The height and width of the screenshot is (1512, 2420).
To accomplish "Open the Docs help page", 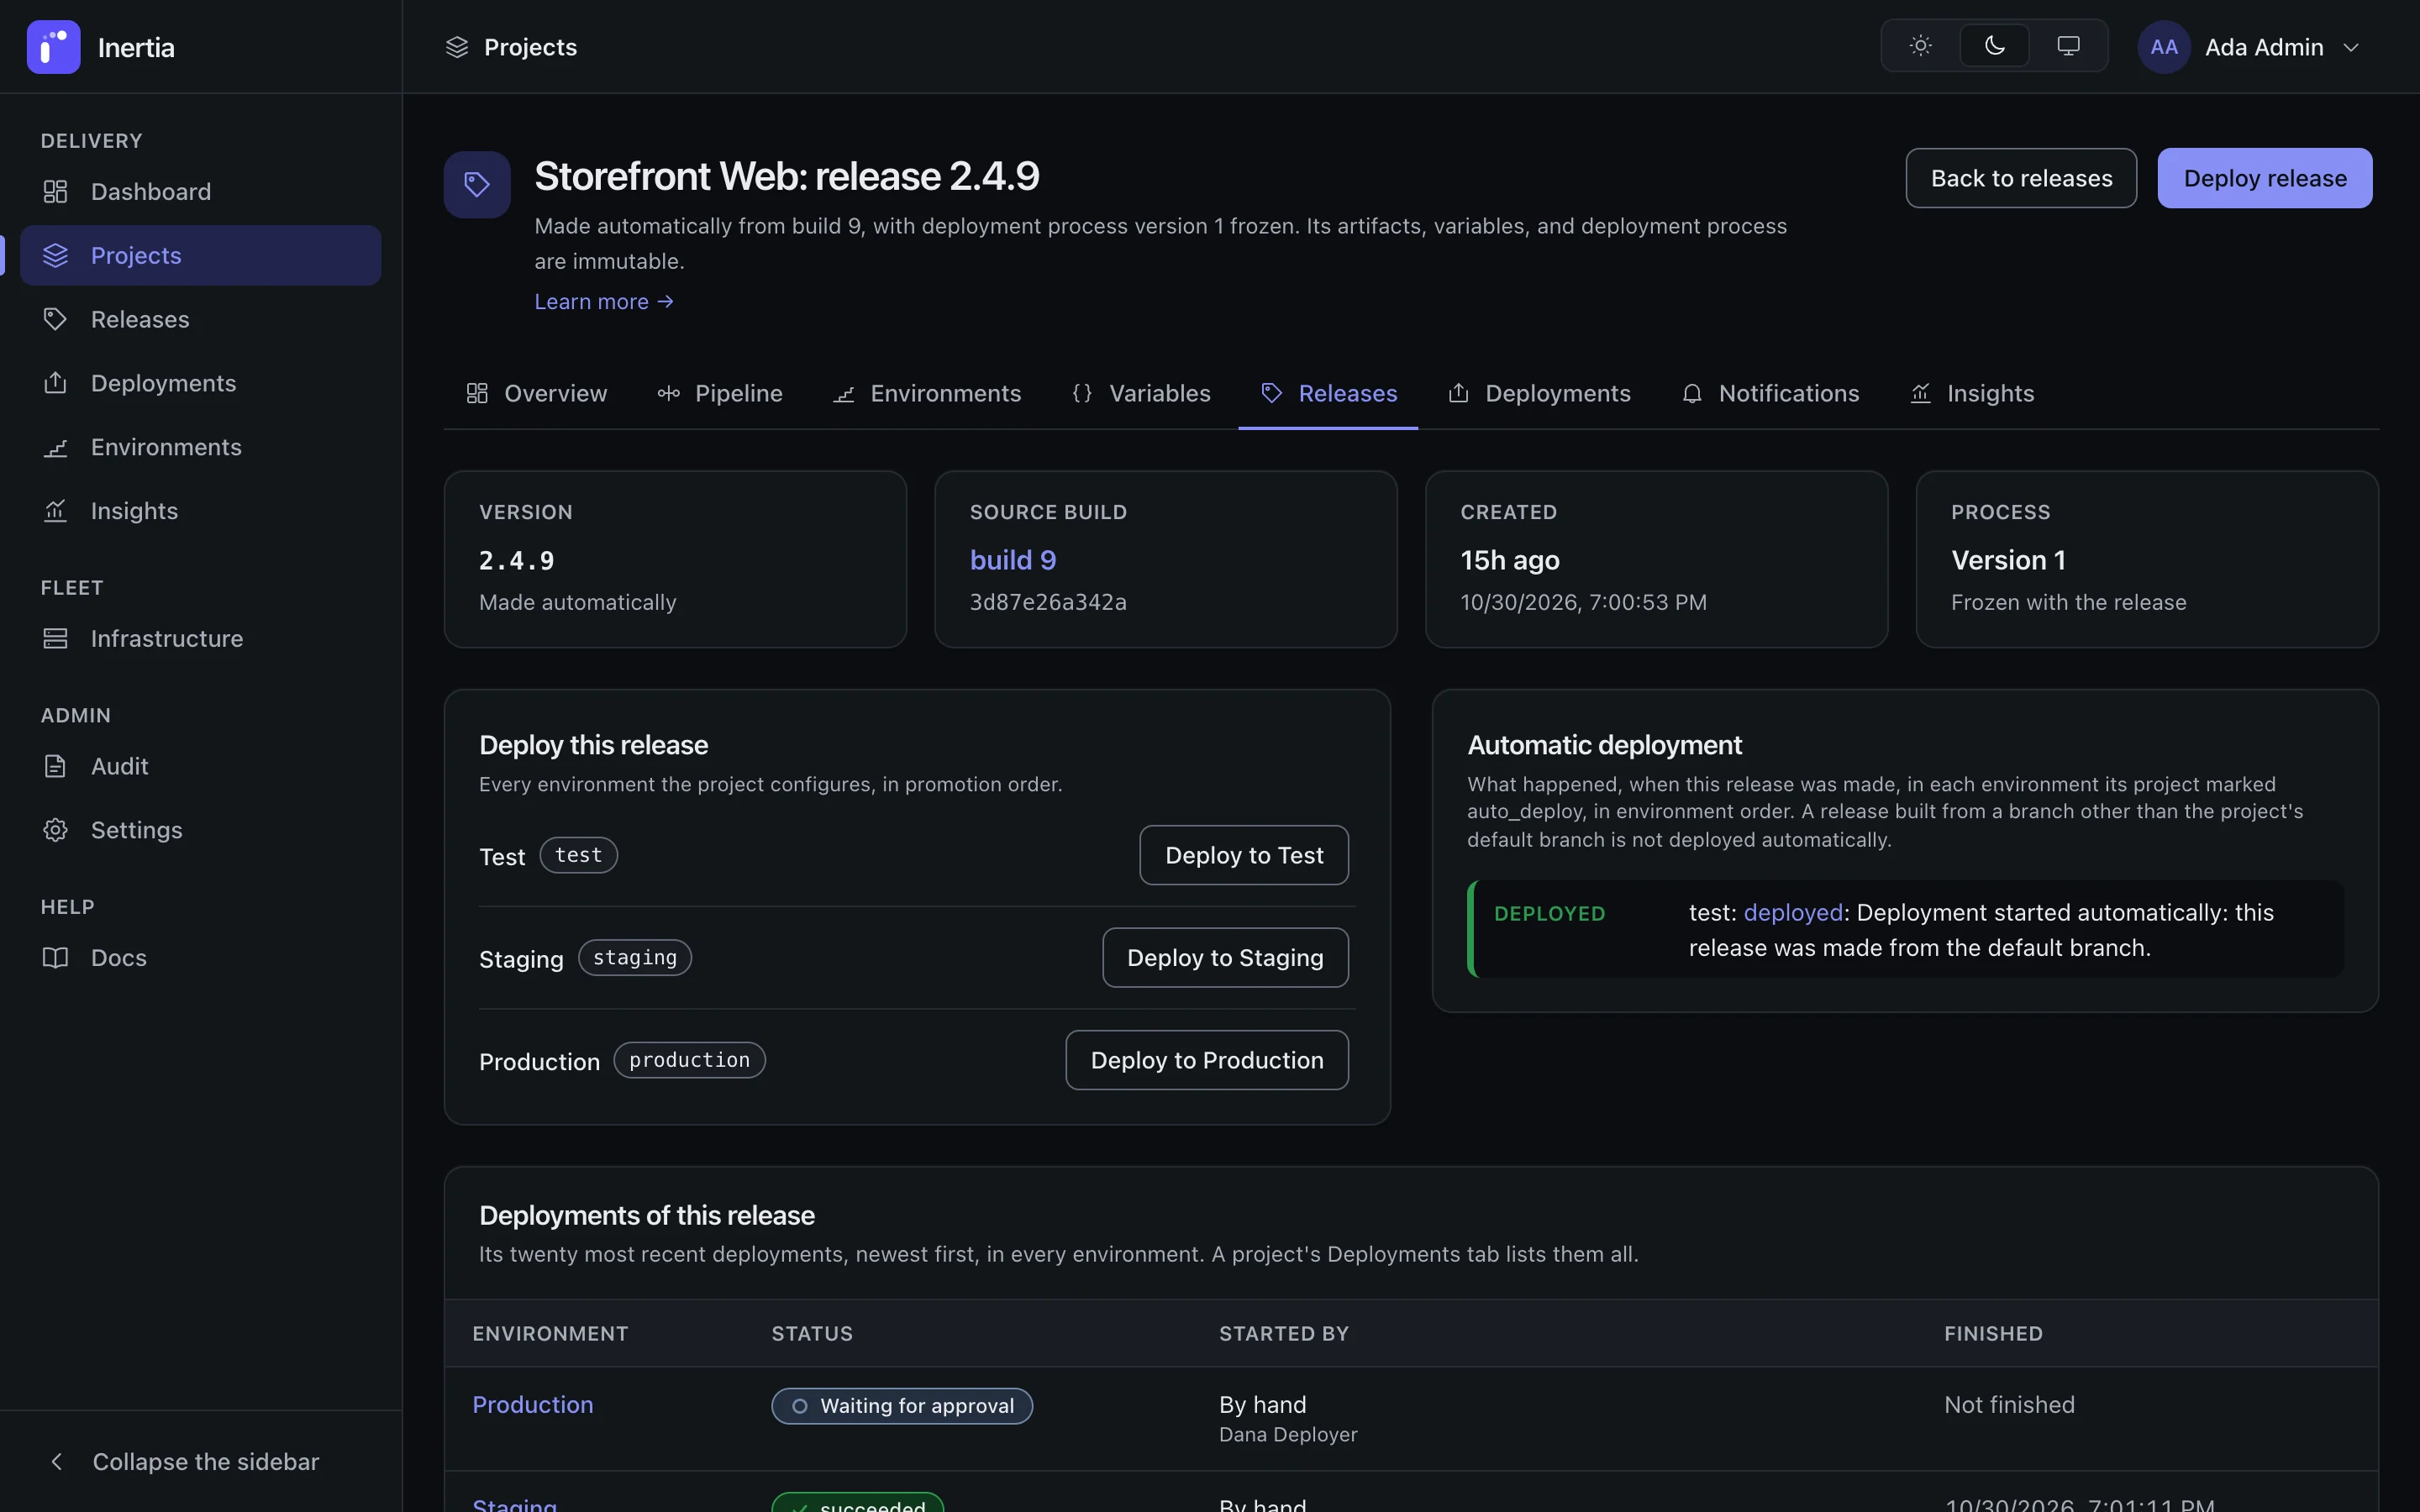I will (x=200, y=957).
